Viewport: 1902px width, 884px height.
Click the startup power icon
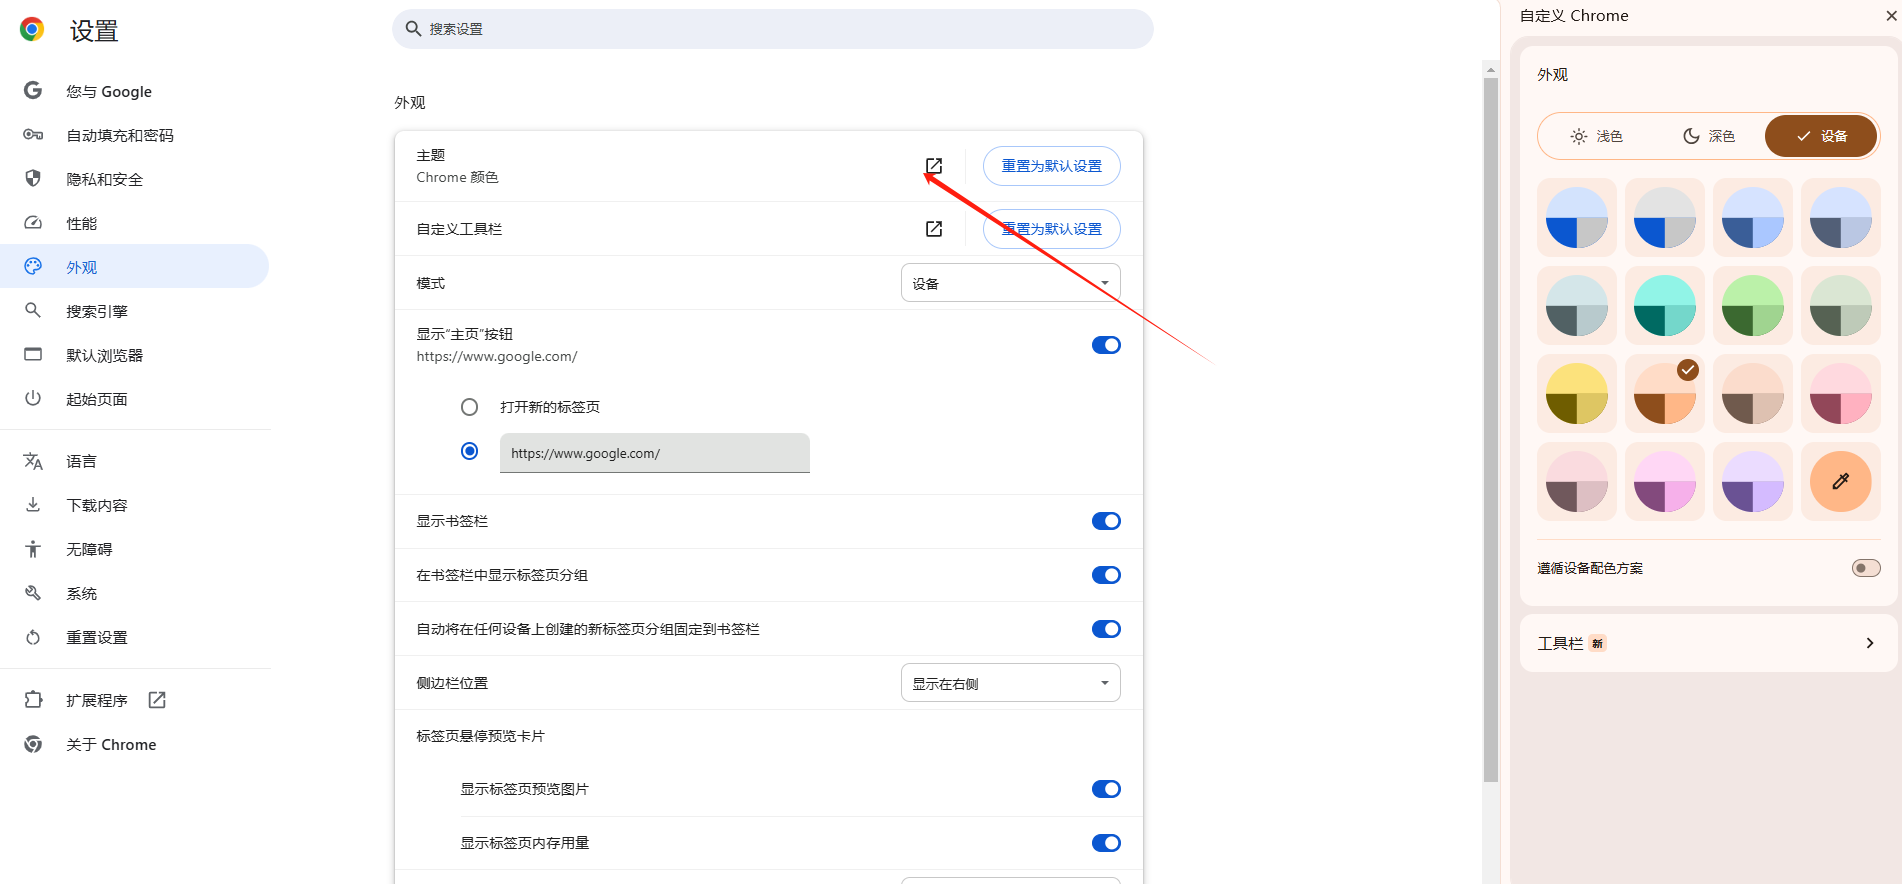point(33,399)
